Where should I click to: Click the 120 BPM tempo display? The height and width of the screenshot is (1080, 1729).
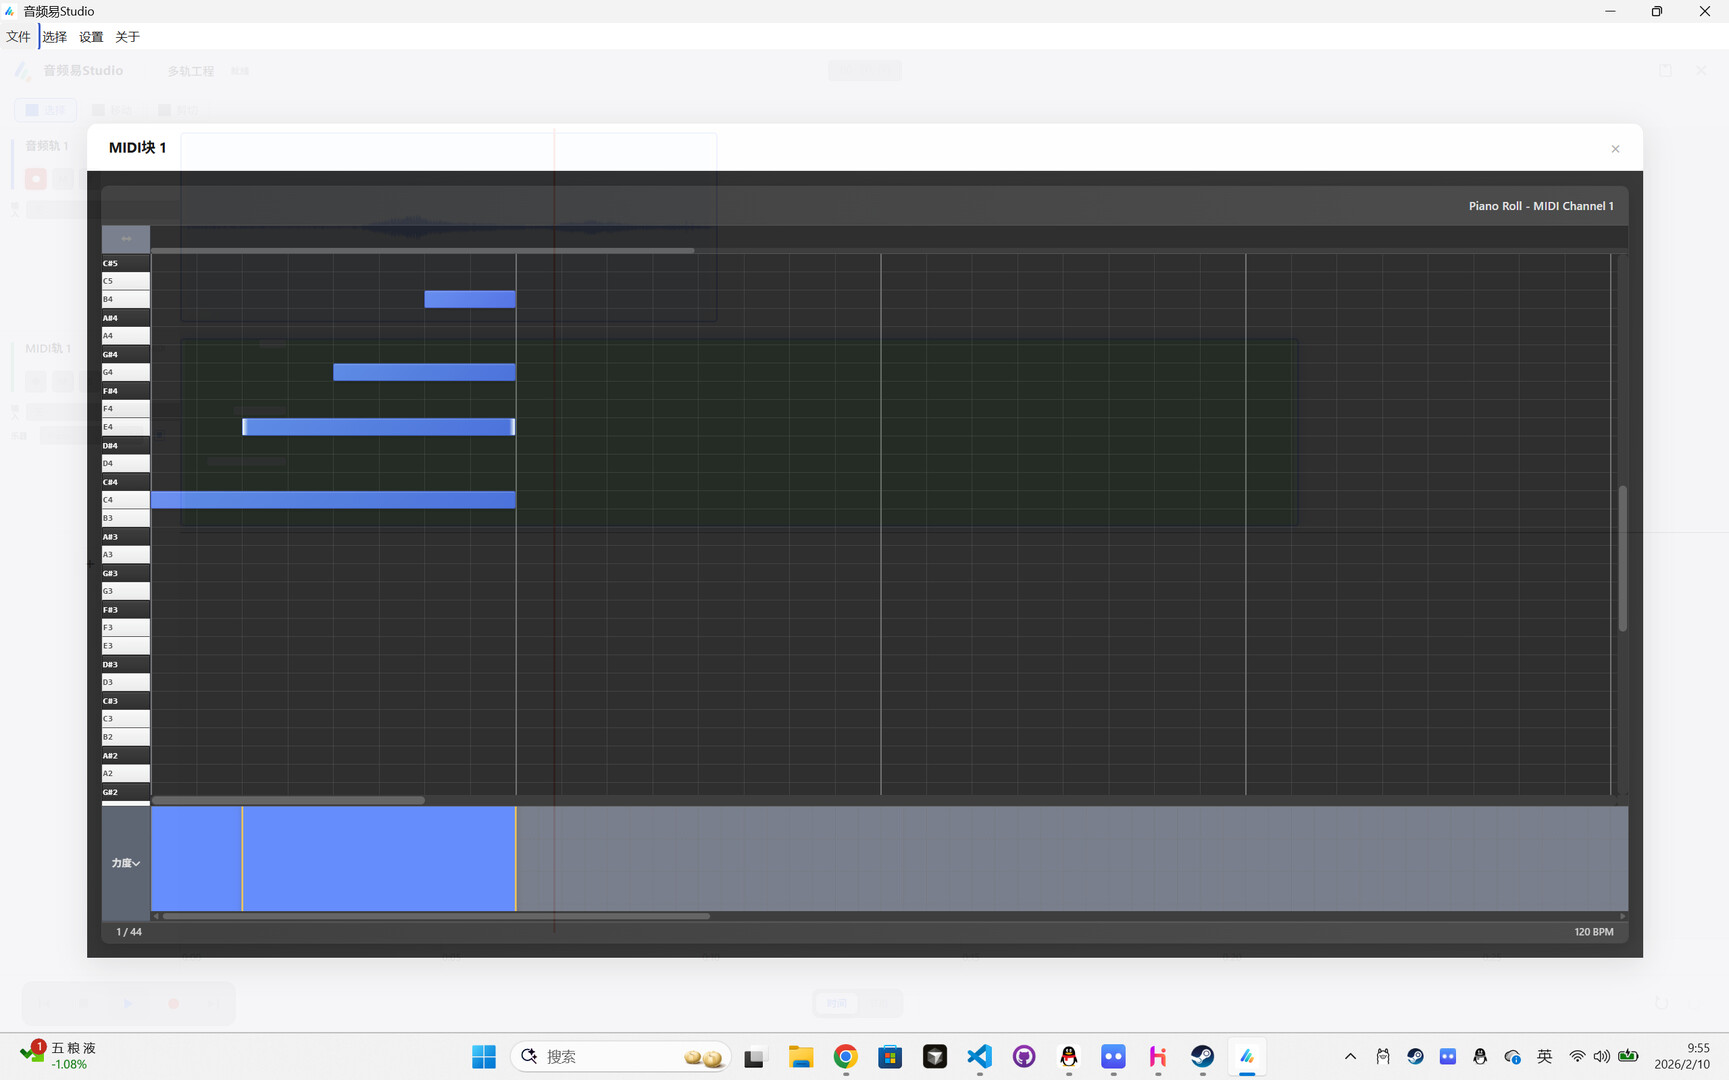(x=1594, y=931)
